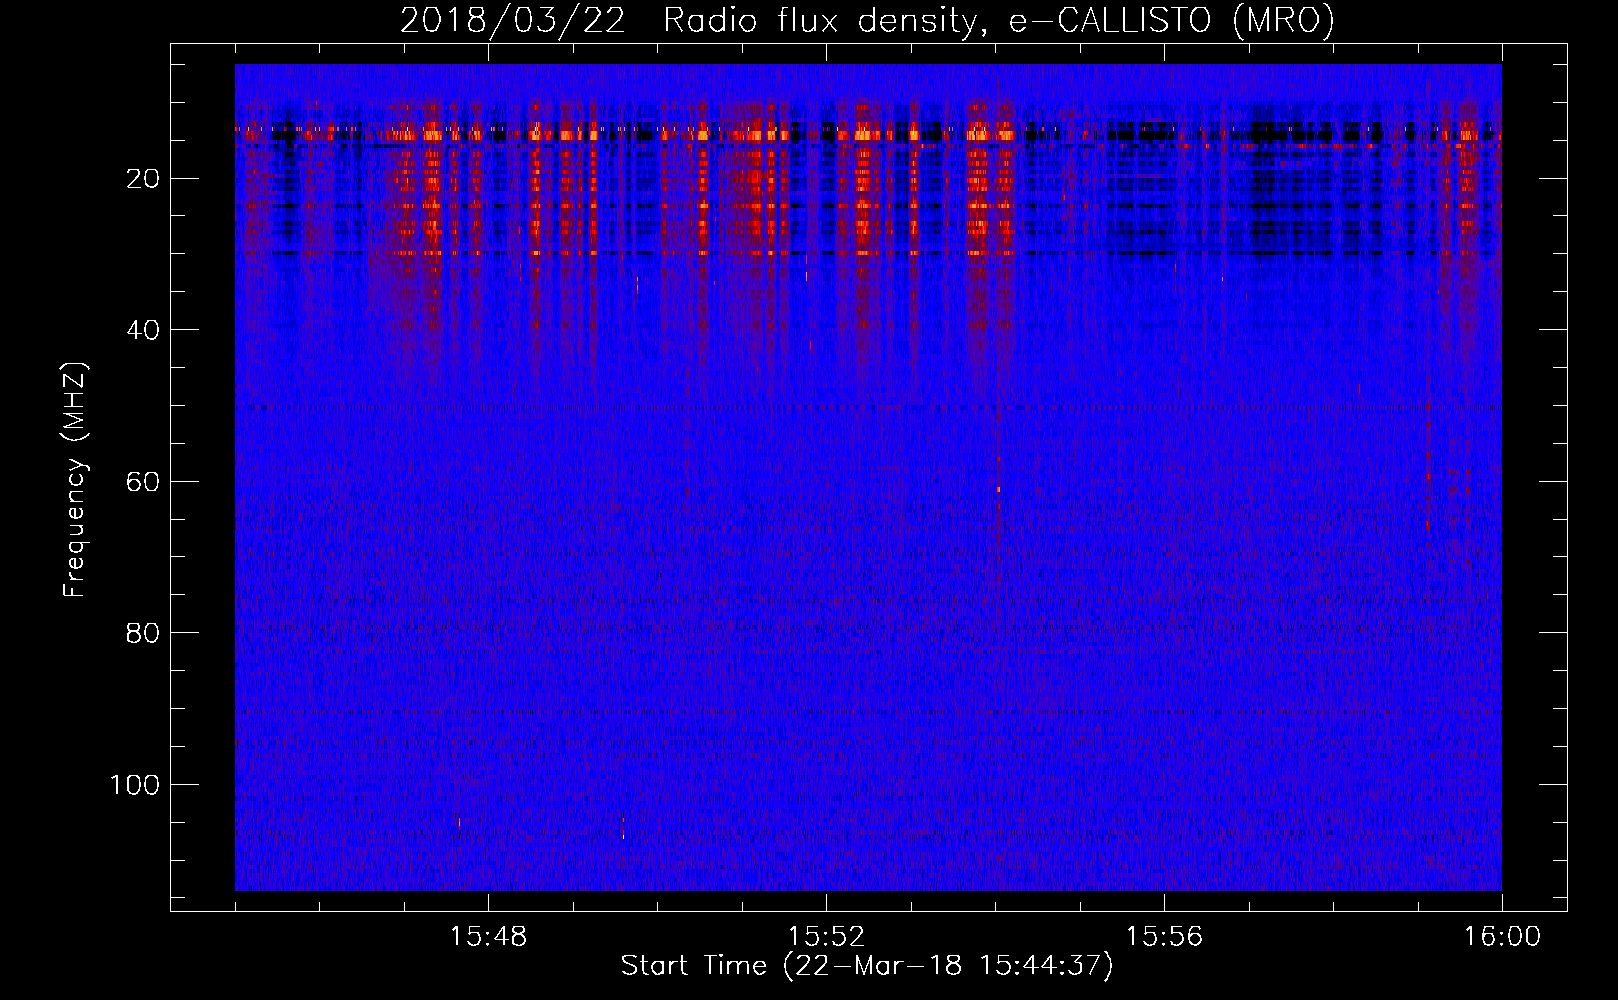Click the '100' frequency tick label
The width and height of the screenshot is (1618, 1000).
point(134,785)
